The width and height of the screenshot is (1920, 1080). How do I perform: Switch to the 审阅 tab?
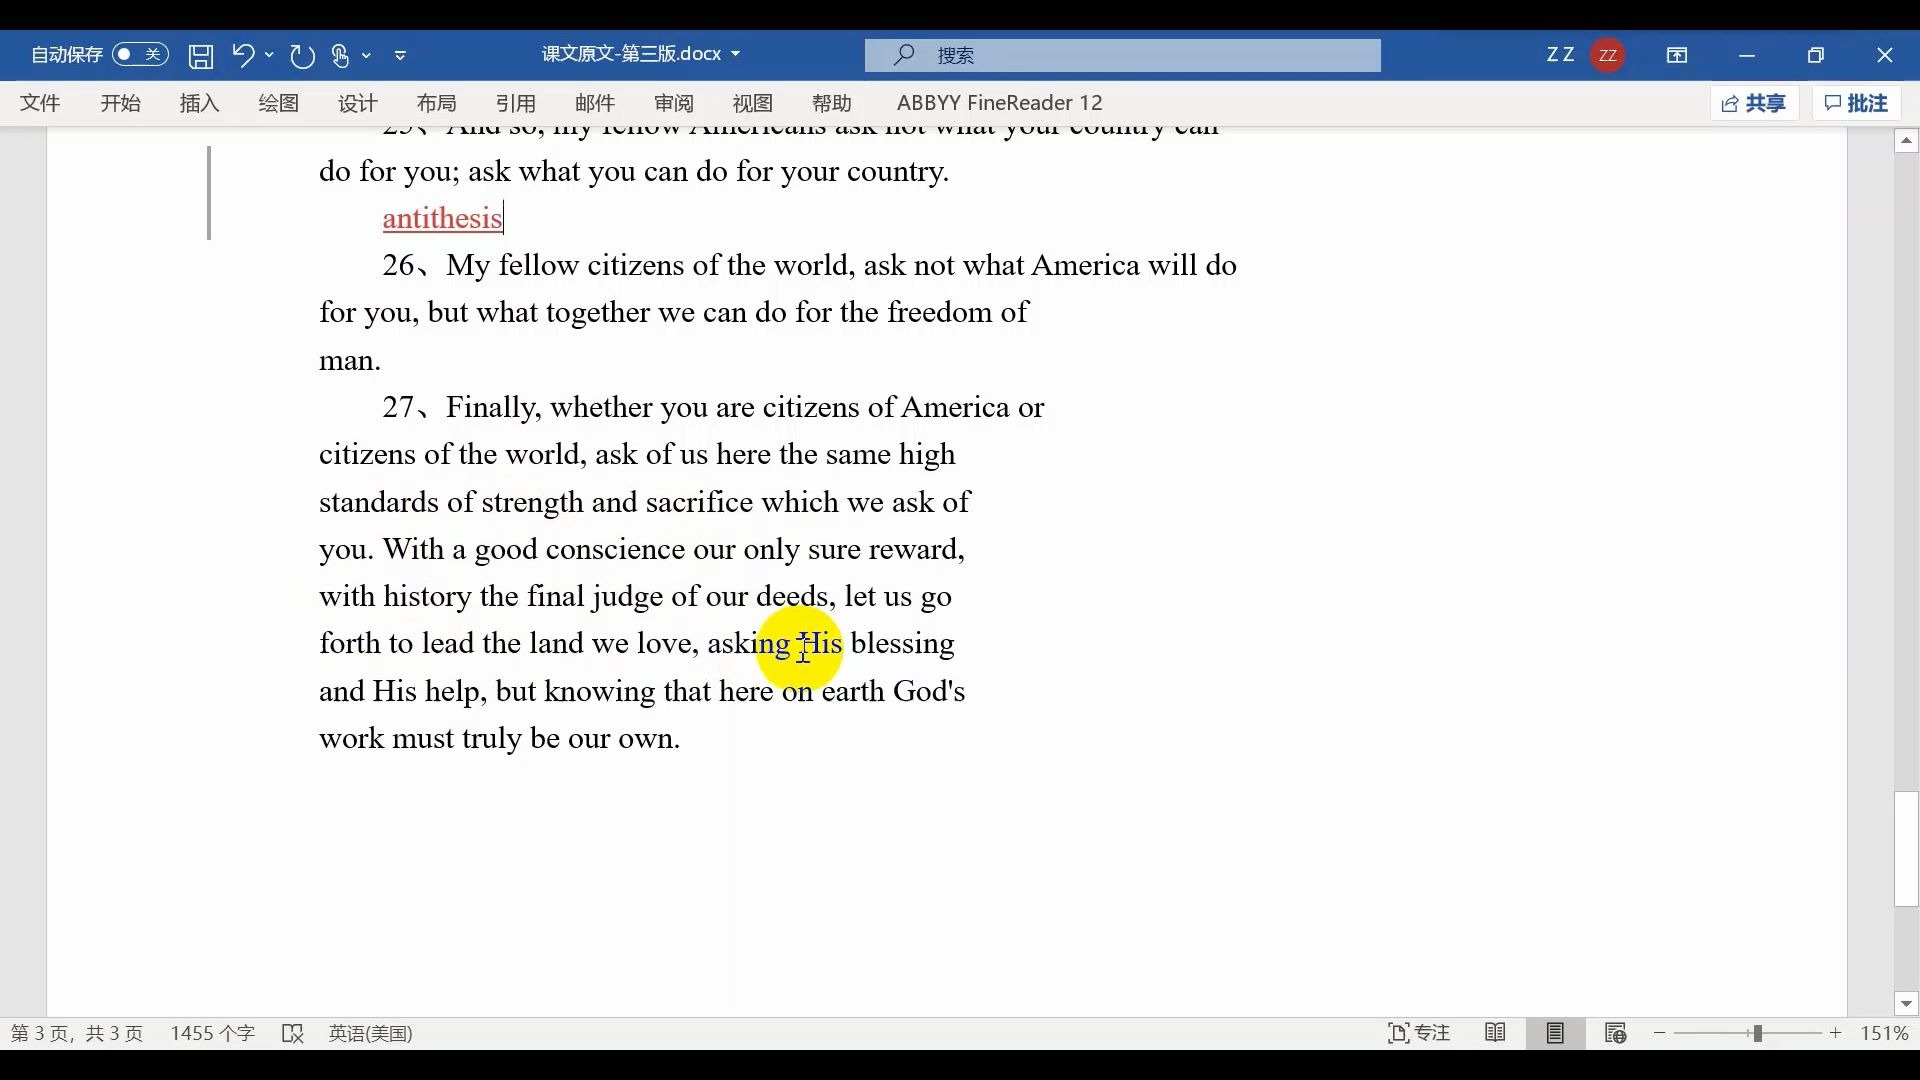pyautogui.click(x=675, y=103)
